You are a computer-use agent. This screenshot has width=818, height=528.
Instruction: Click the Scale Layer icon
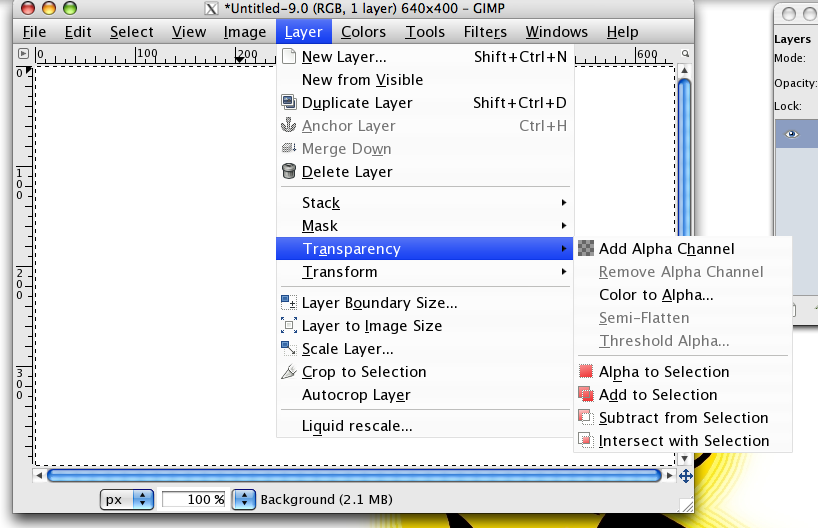(x=288, y=348)
